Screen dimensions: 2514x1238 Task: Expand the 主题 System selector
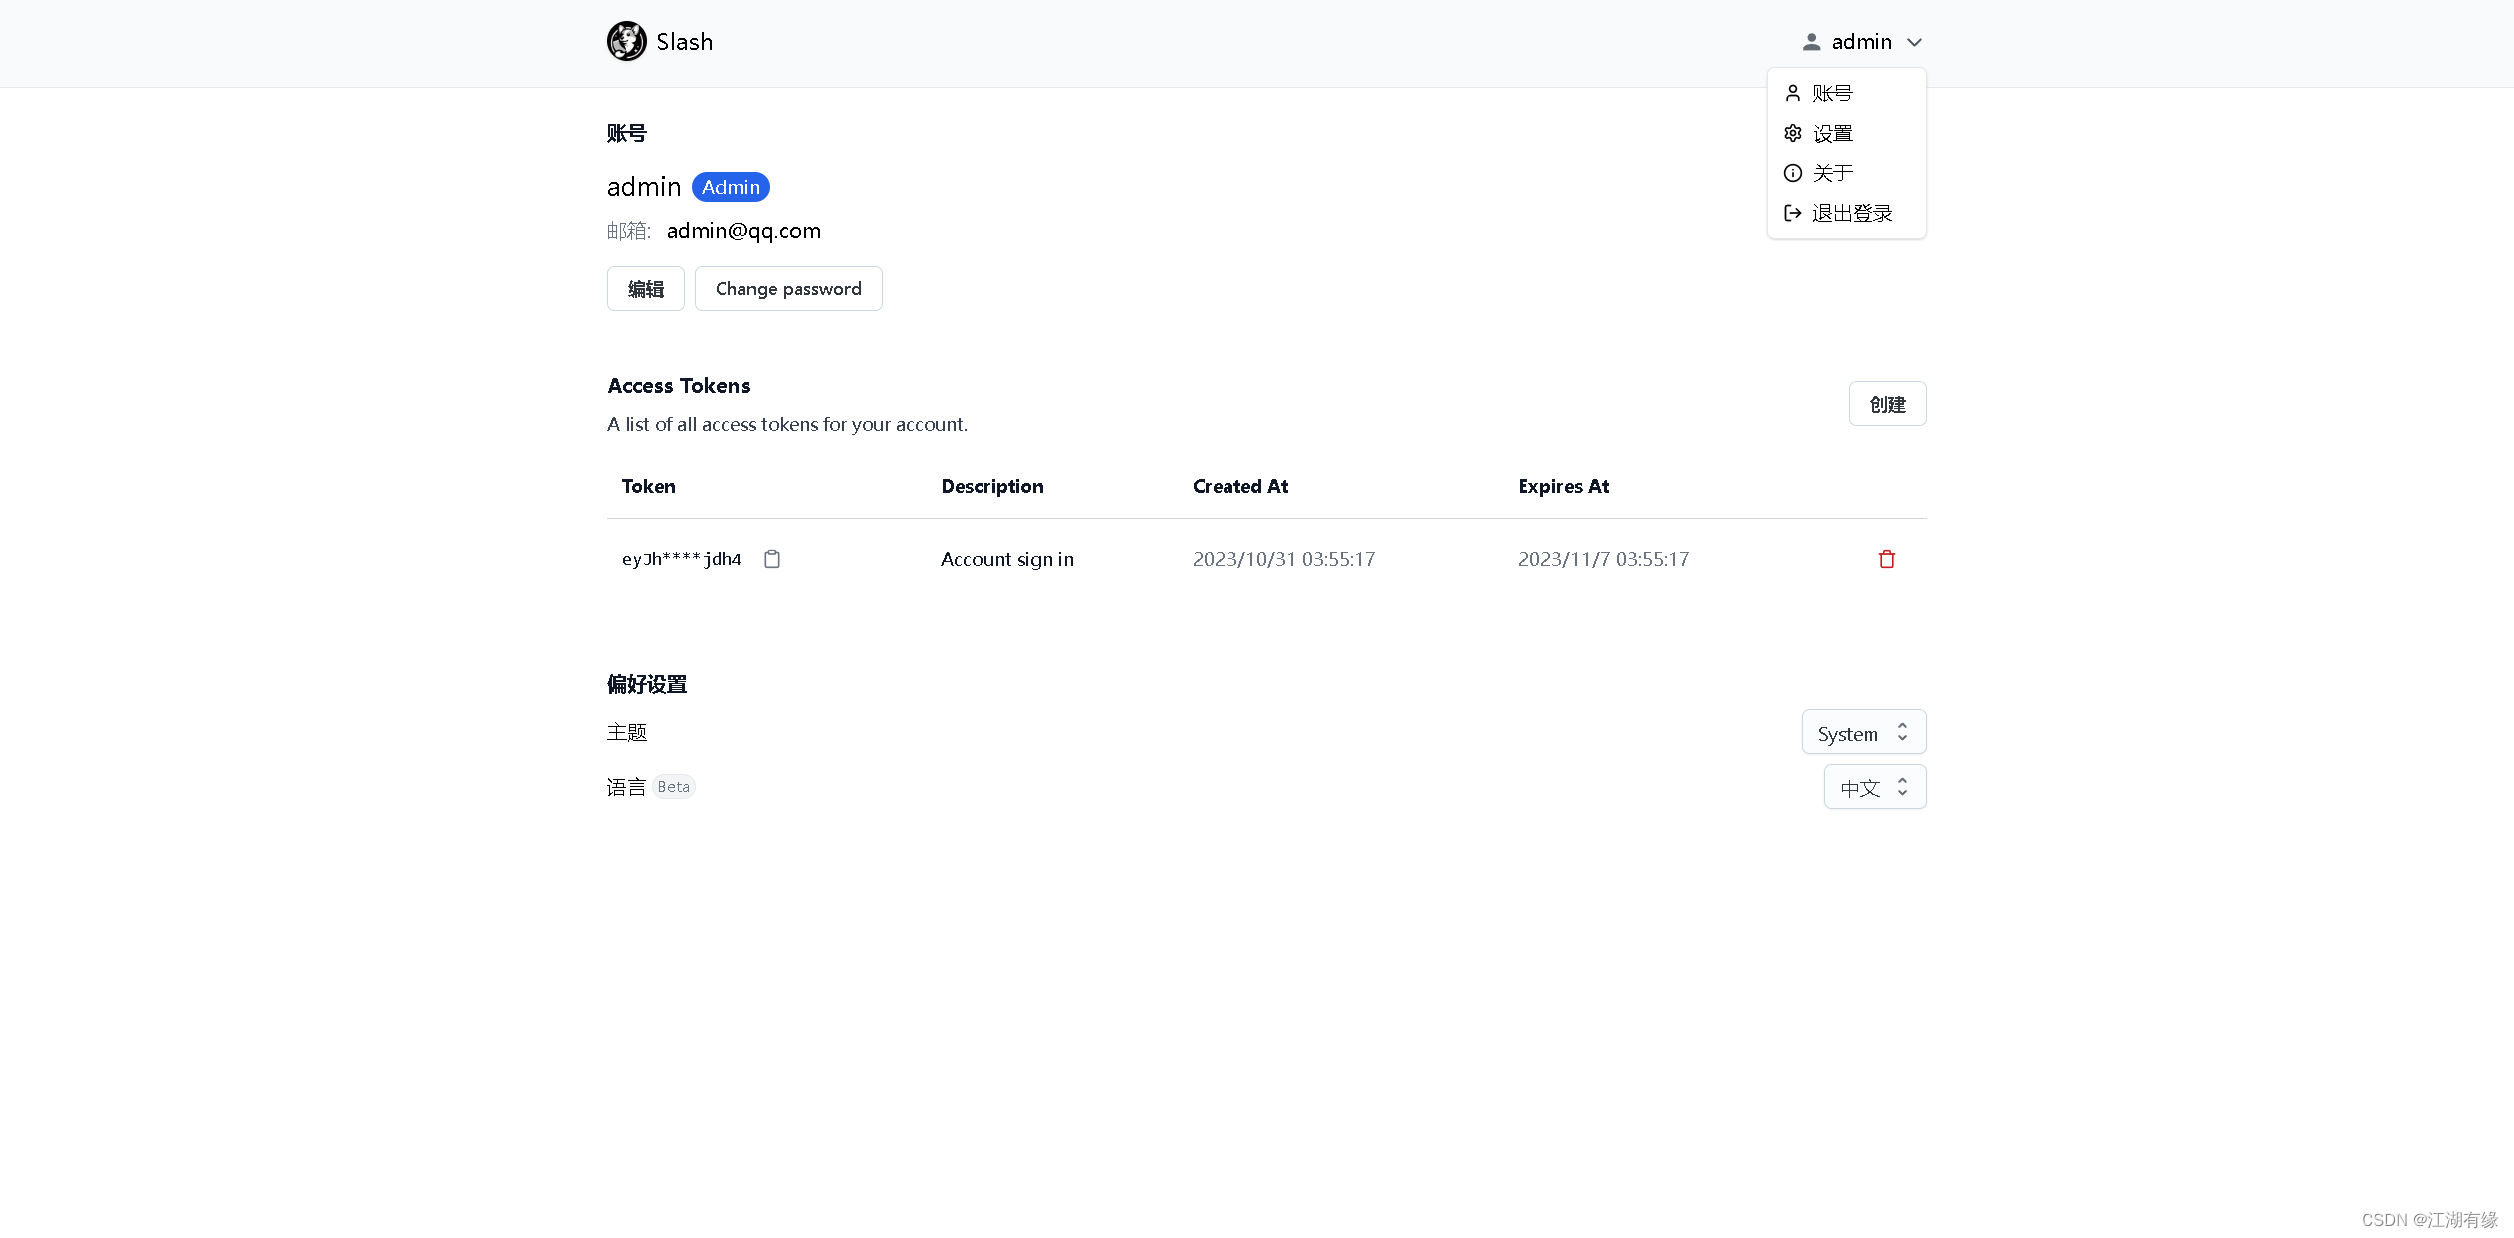click(1861, 733)
